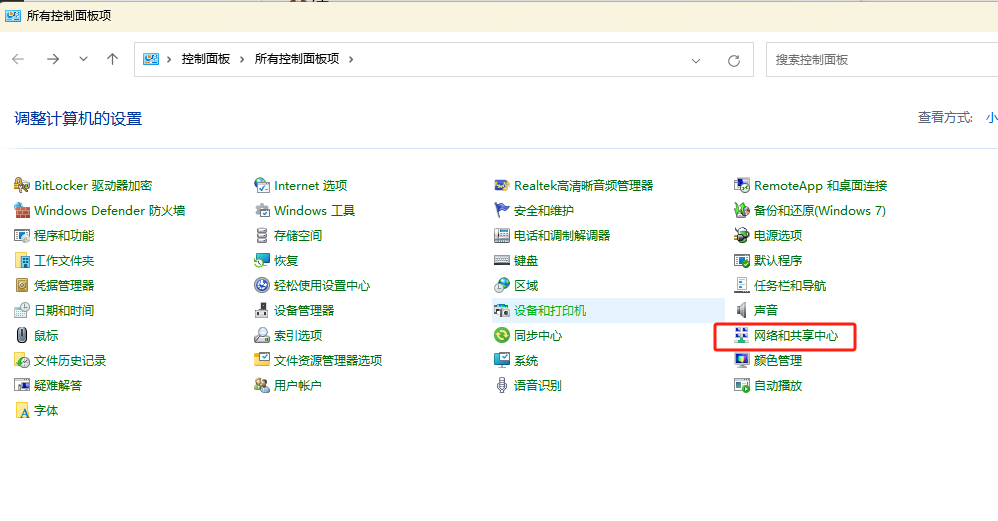Open the 用户帐户 icon

click(262, 386)
